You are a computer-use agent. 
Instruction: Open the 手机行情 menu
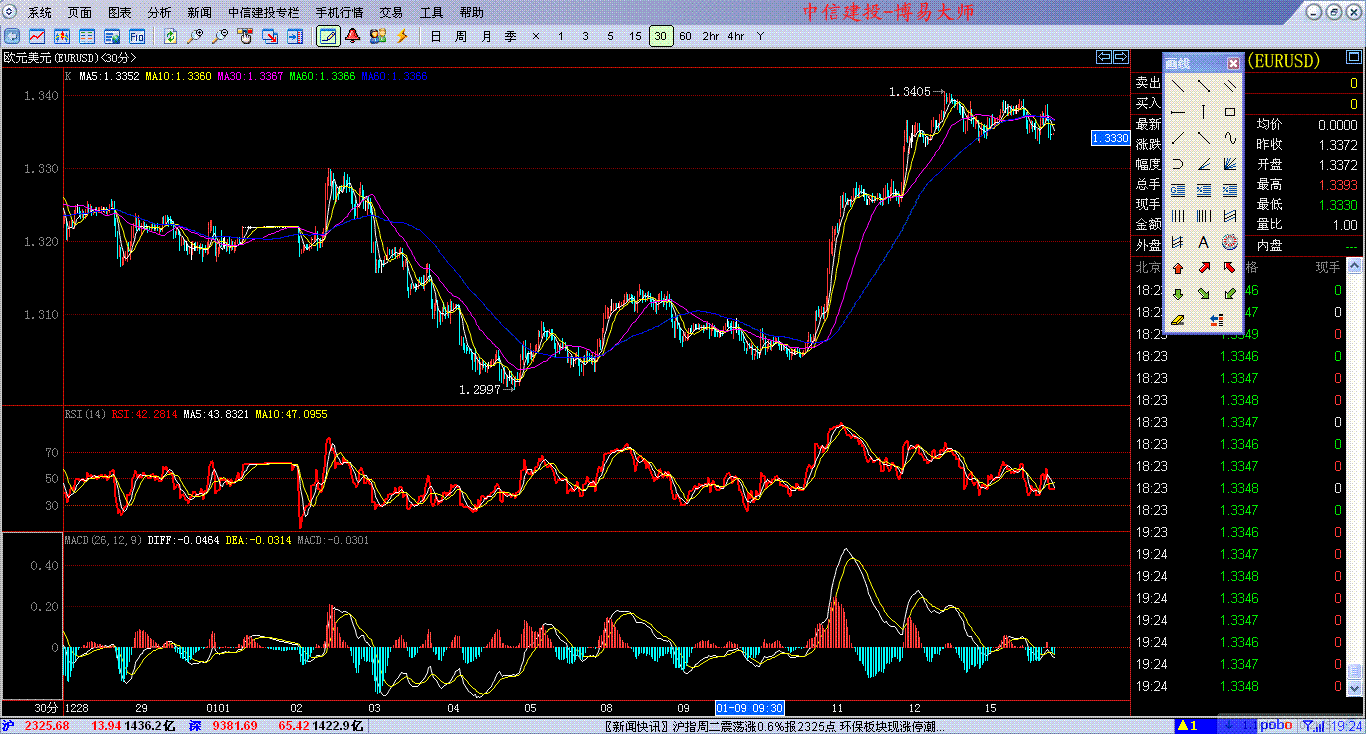339,13
